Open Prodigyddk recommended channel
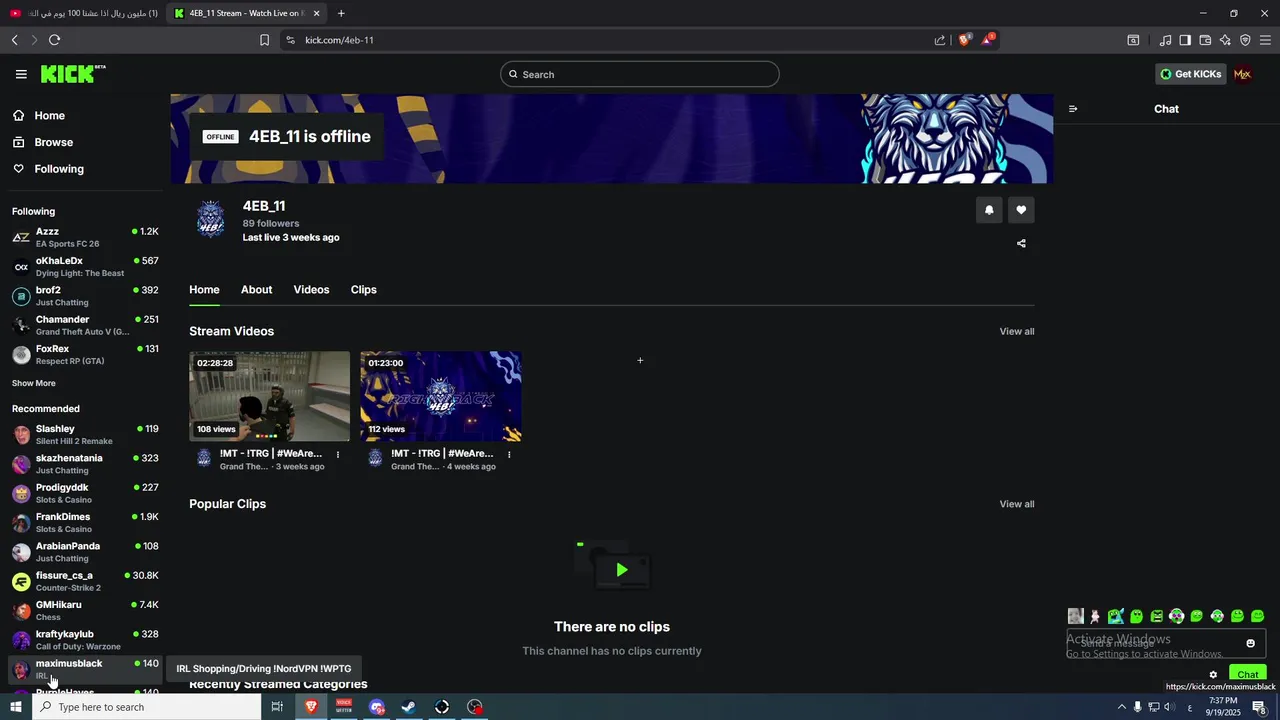 [84, 493]
